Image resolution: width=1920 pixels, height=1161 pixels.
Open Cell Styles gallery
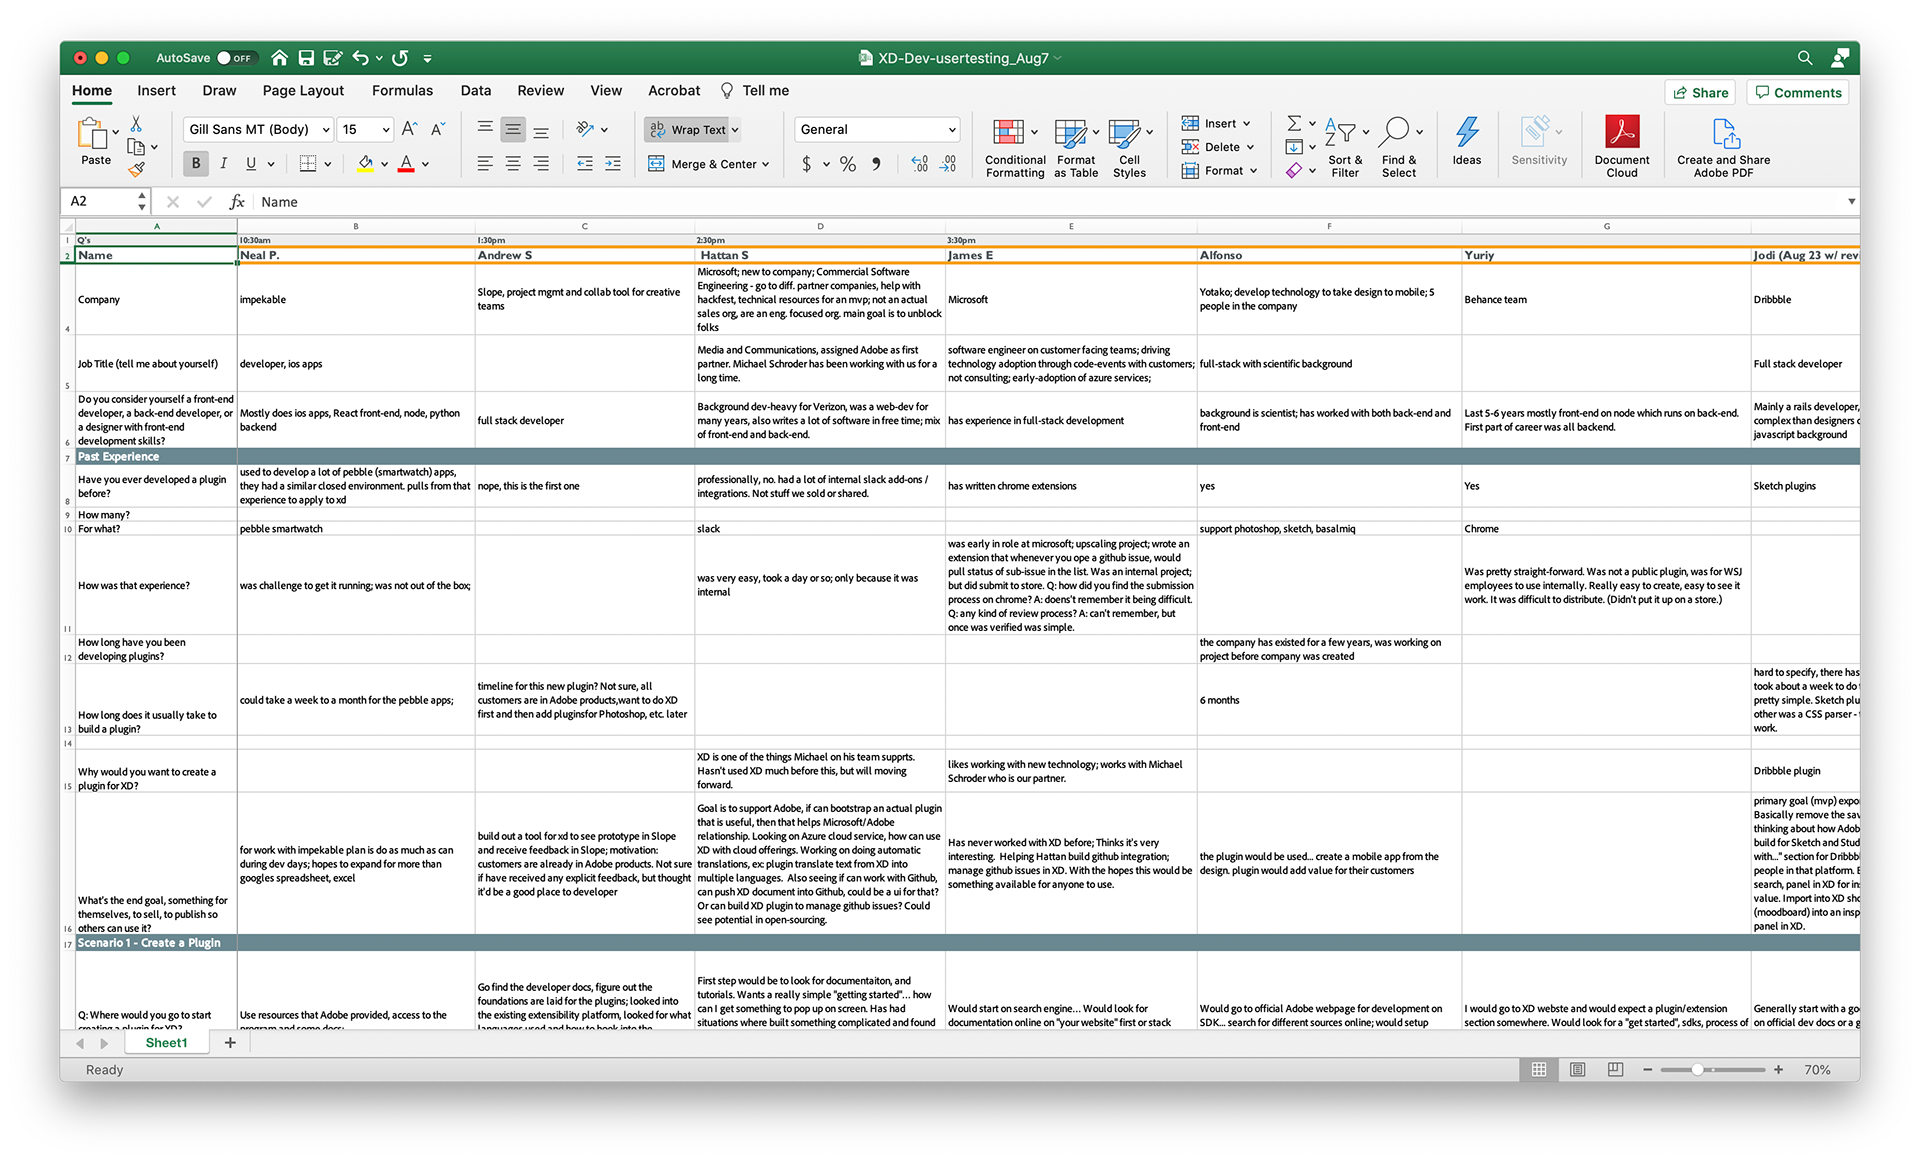tap(1129, 148)
